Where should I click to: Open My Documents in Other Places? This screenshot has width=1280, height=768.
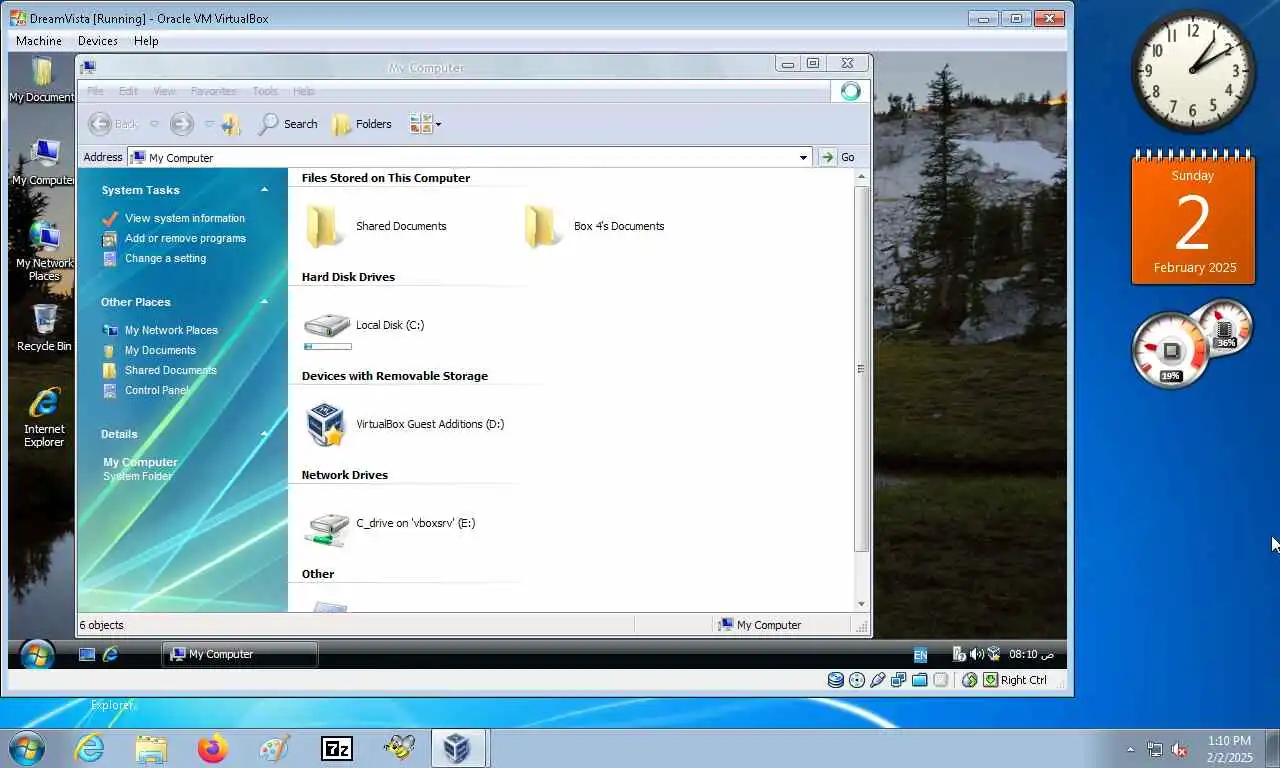click(x=160, y=350)
